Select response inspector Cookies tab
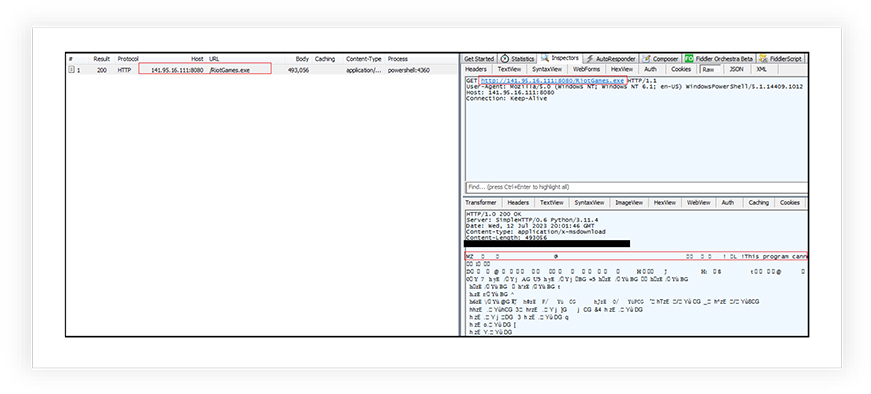The height and width of the screenshot is (394, 871). click(x=789, y=203)
